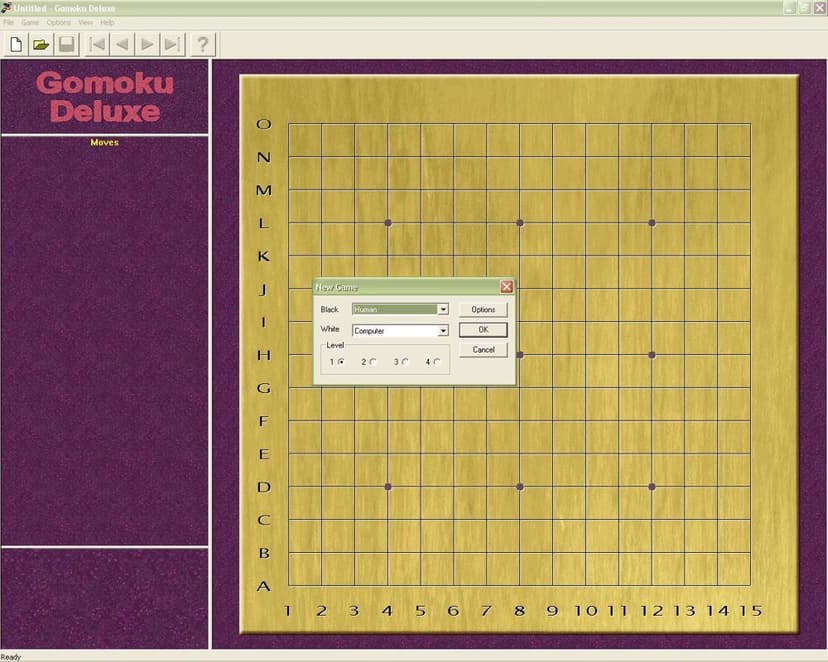Click the star point at row D column 12
This screenshot has height=662, width=828.
[652, 487]
